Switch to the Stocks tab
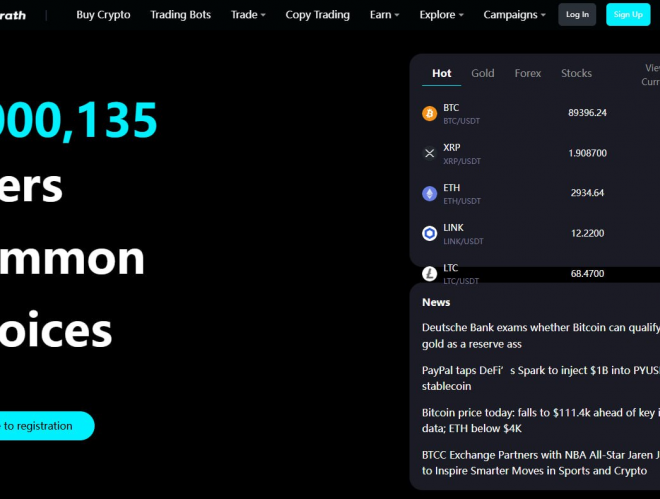Image resolution: width=660 pixels, height=499 pixels. tap(576, 73)
